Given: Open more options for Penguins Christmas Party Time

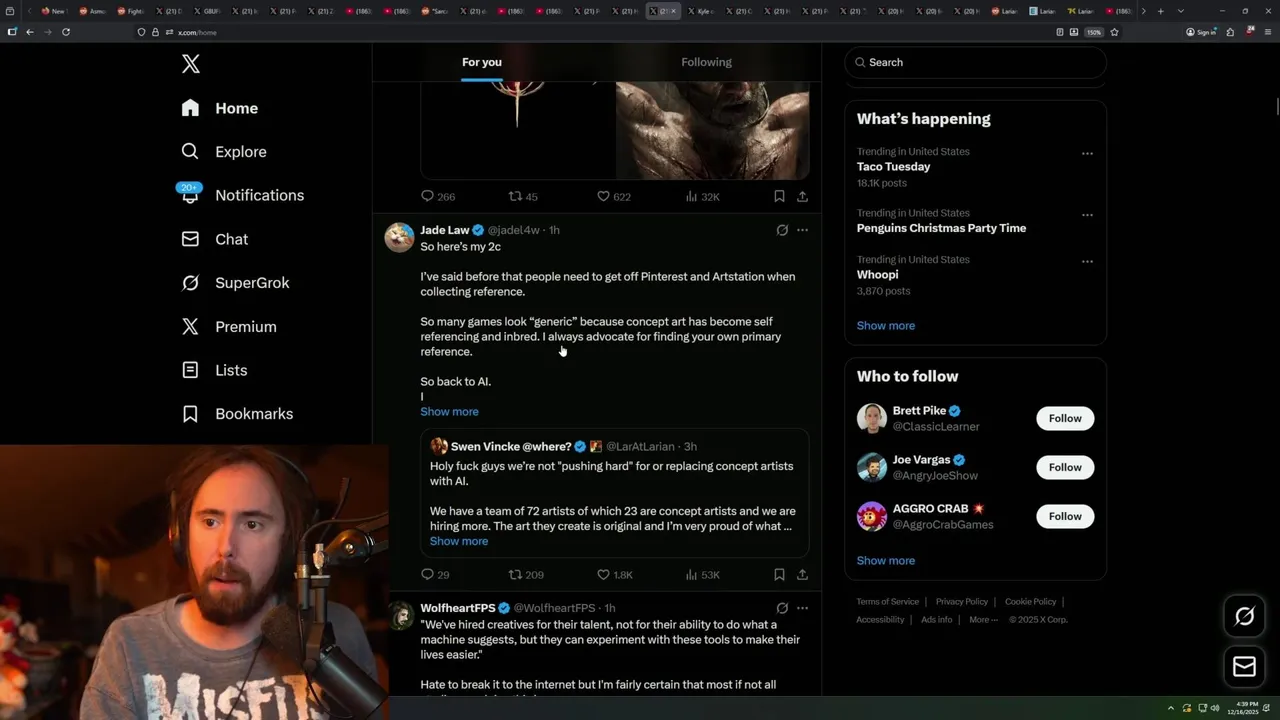Looking at the screenshot, I should [x=1087, y=215].
